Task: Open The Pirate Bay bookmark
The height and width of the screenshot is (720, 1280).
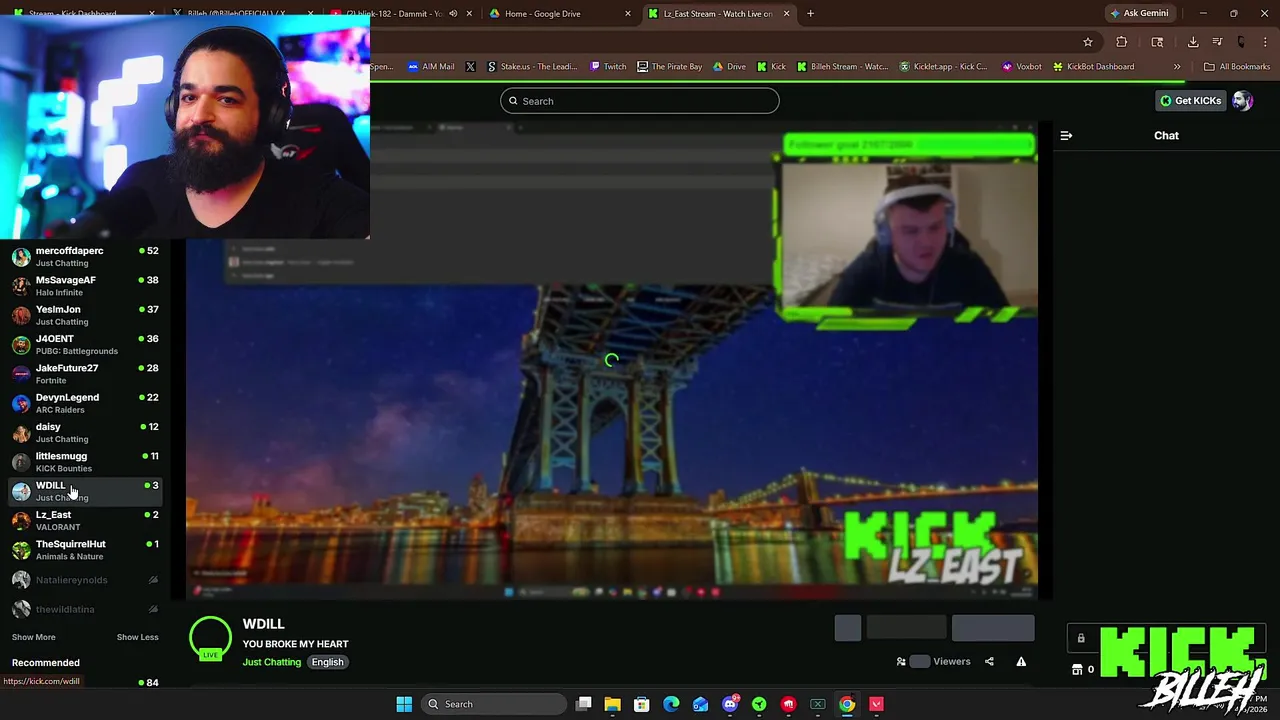Action: click(x=670, y=67)
